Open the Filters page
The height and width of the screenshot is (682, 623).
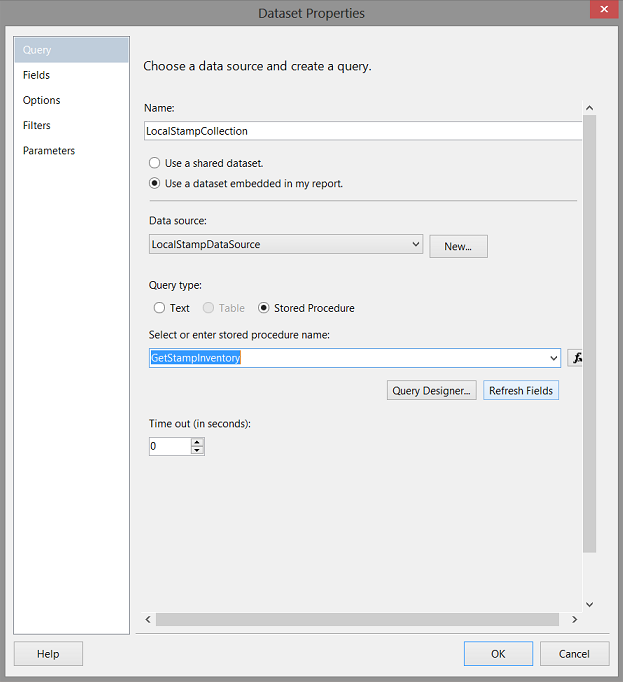[37, 125]
